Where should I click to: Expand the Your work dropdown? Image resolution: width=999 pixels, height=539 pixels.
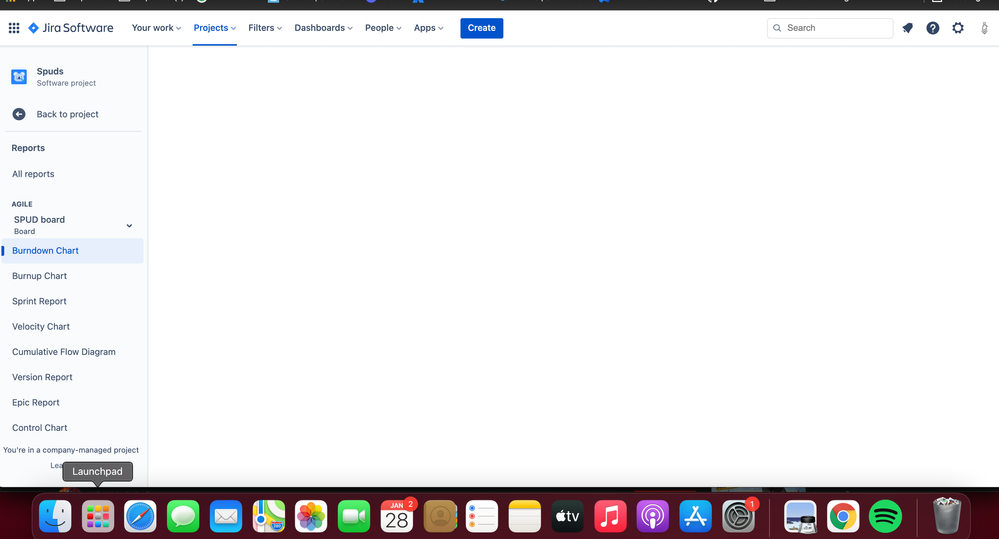tap(156, 28)
